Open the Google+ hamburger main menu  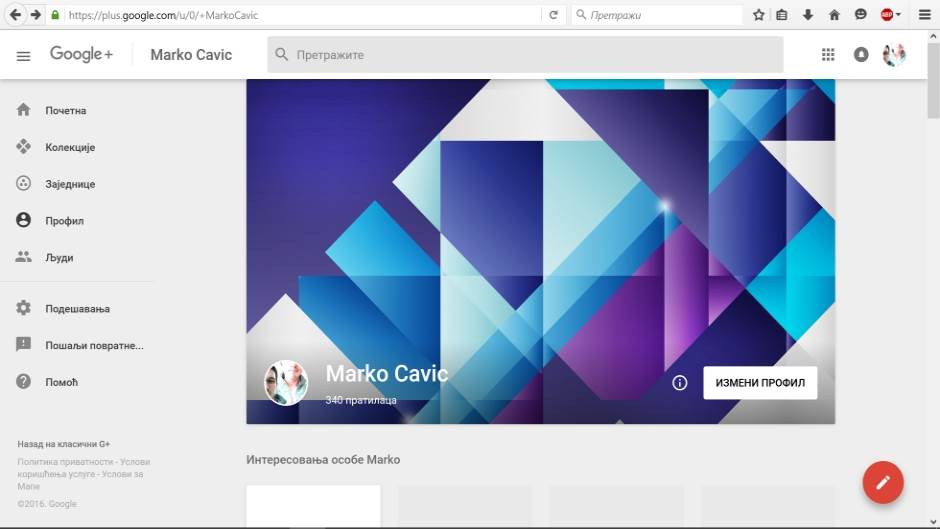click(24, 55)
